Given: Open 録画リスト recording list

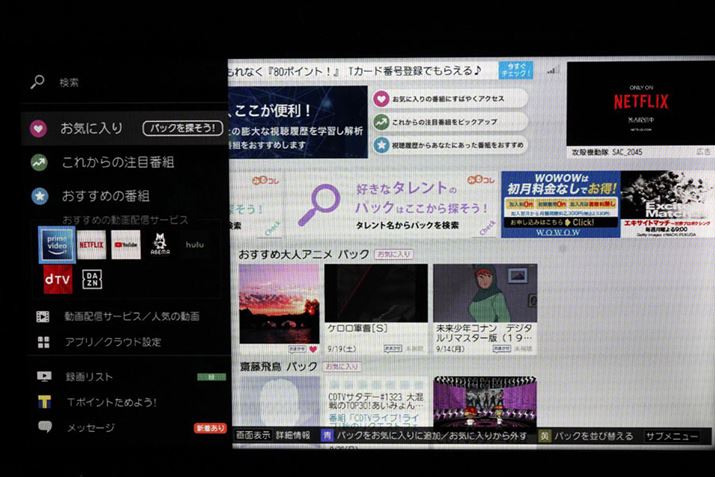Looking at the screenshot, I should 88,377.
